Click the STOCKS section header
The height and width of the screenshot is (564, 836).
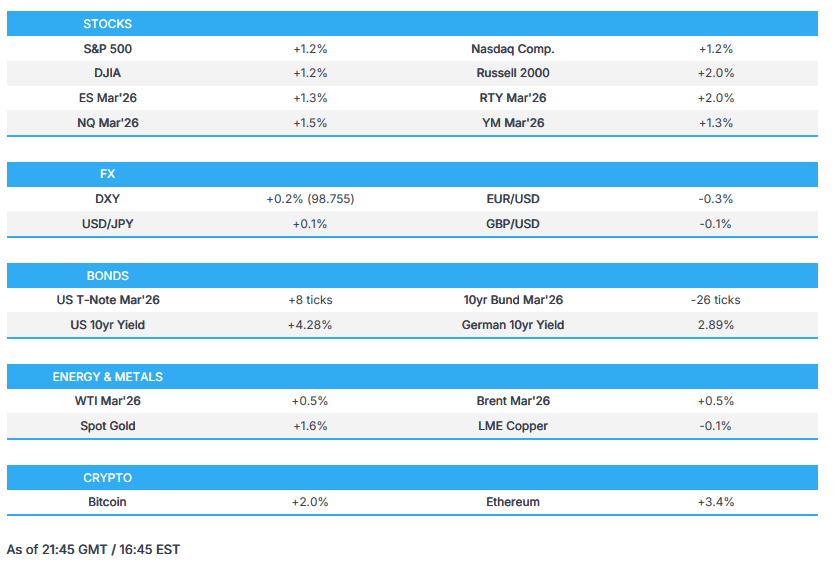coord(107,23)
